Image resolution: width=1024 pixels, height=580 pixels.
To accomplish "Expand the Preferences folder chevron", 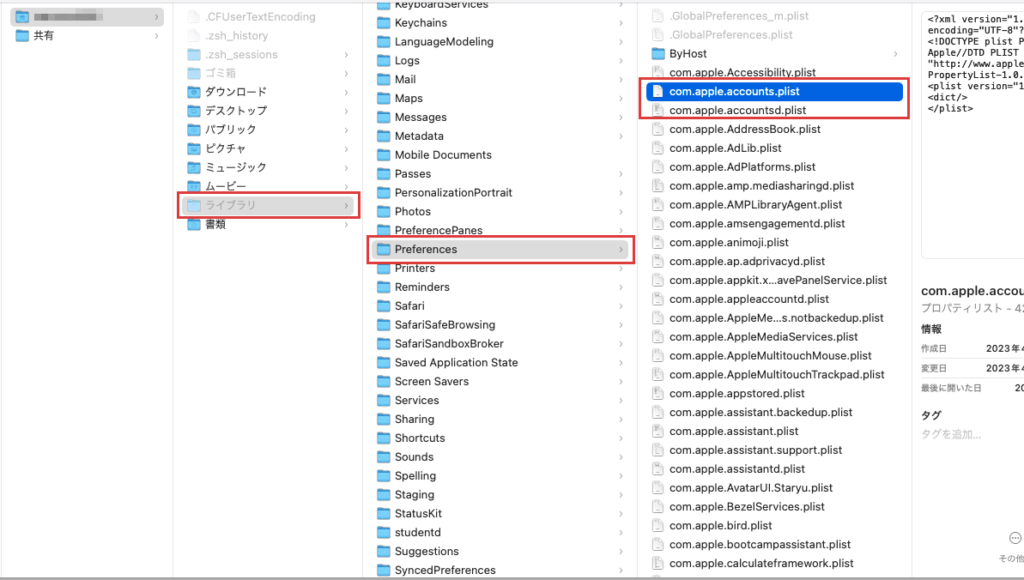I will pos(620,250).
